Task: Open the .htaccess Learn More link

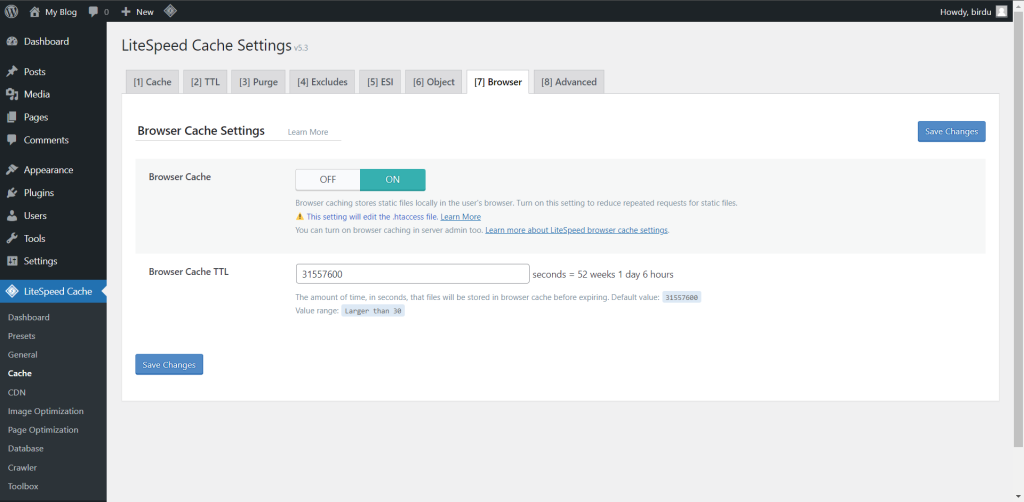Action: [x=460, y=217]
